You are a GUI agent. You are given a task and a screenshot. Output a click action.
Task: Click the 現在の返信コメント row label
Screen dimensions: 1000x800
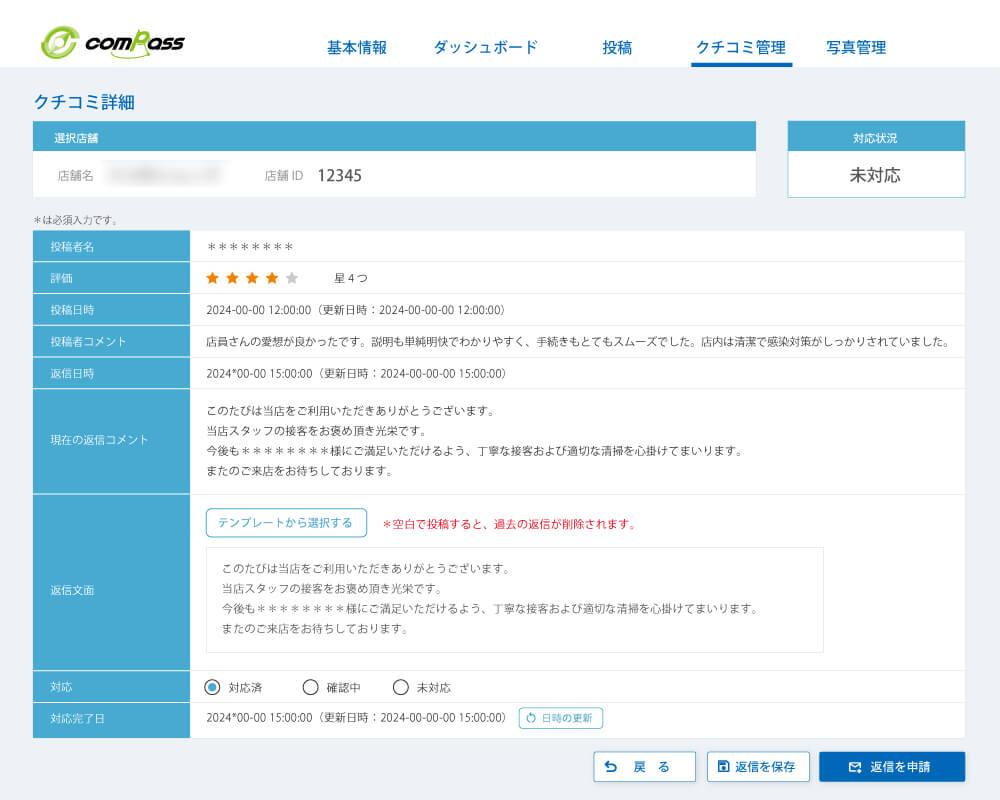(x=99, y=440)
